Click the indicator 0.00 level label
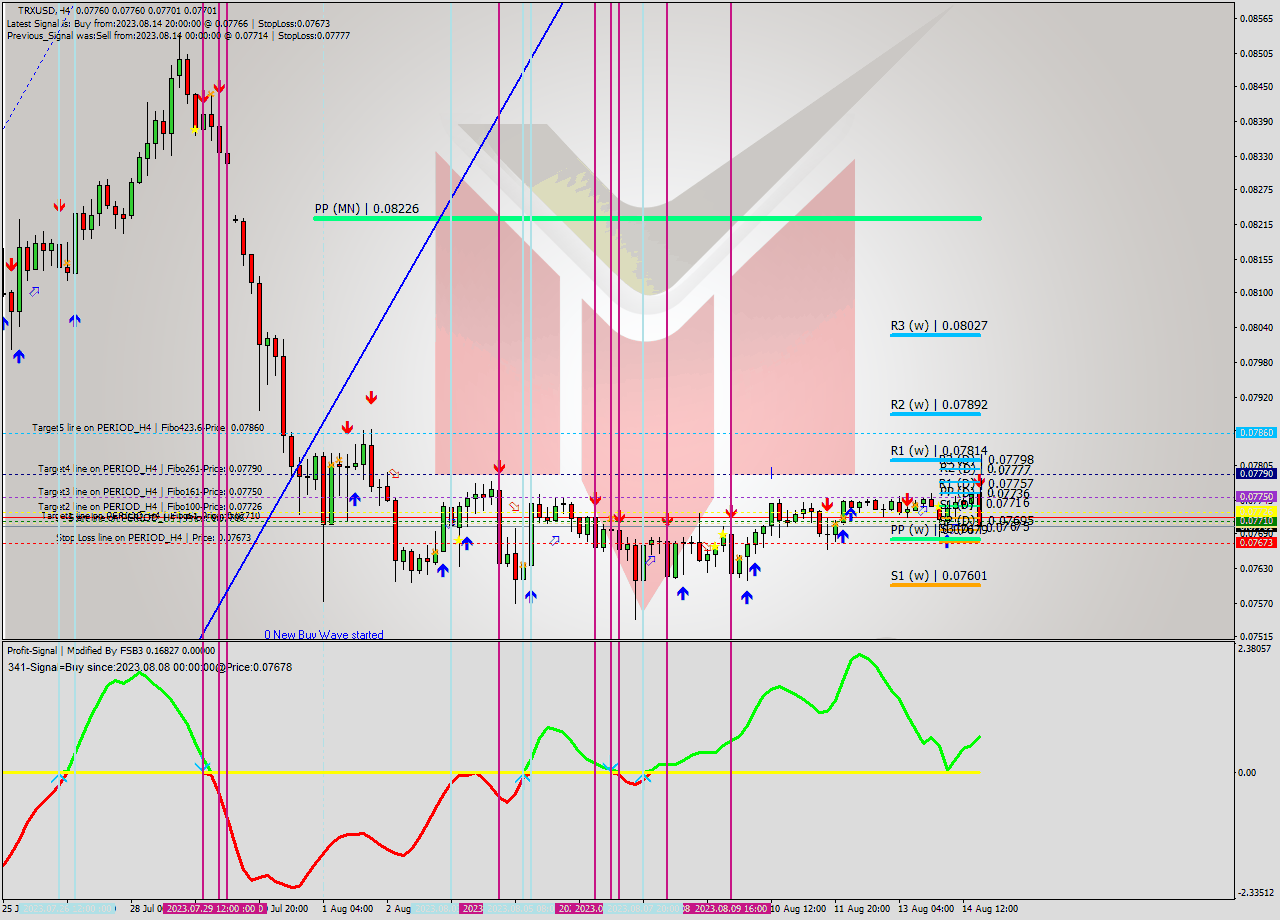 point(1247,773)
